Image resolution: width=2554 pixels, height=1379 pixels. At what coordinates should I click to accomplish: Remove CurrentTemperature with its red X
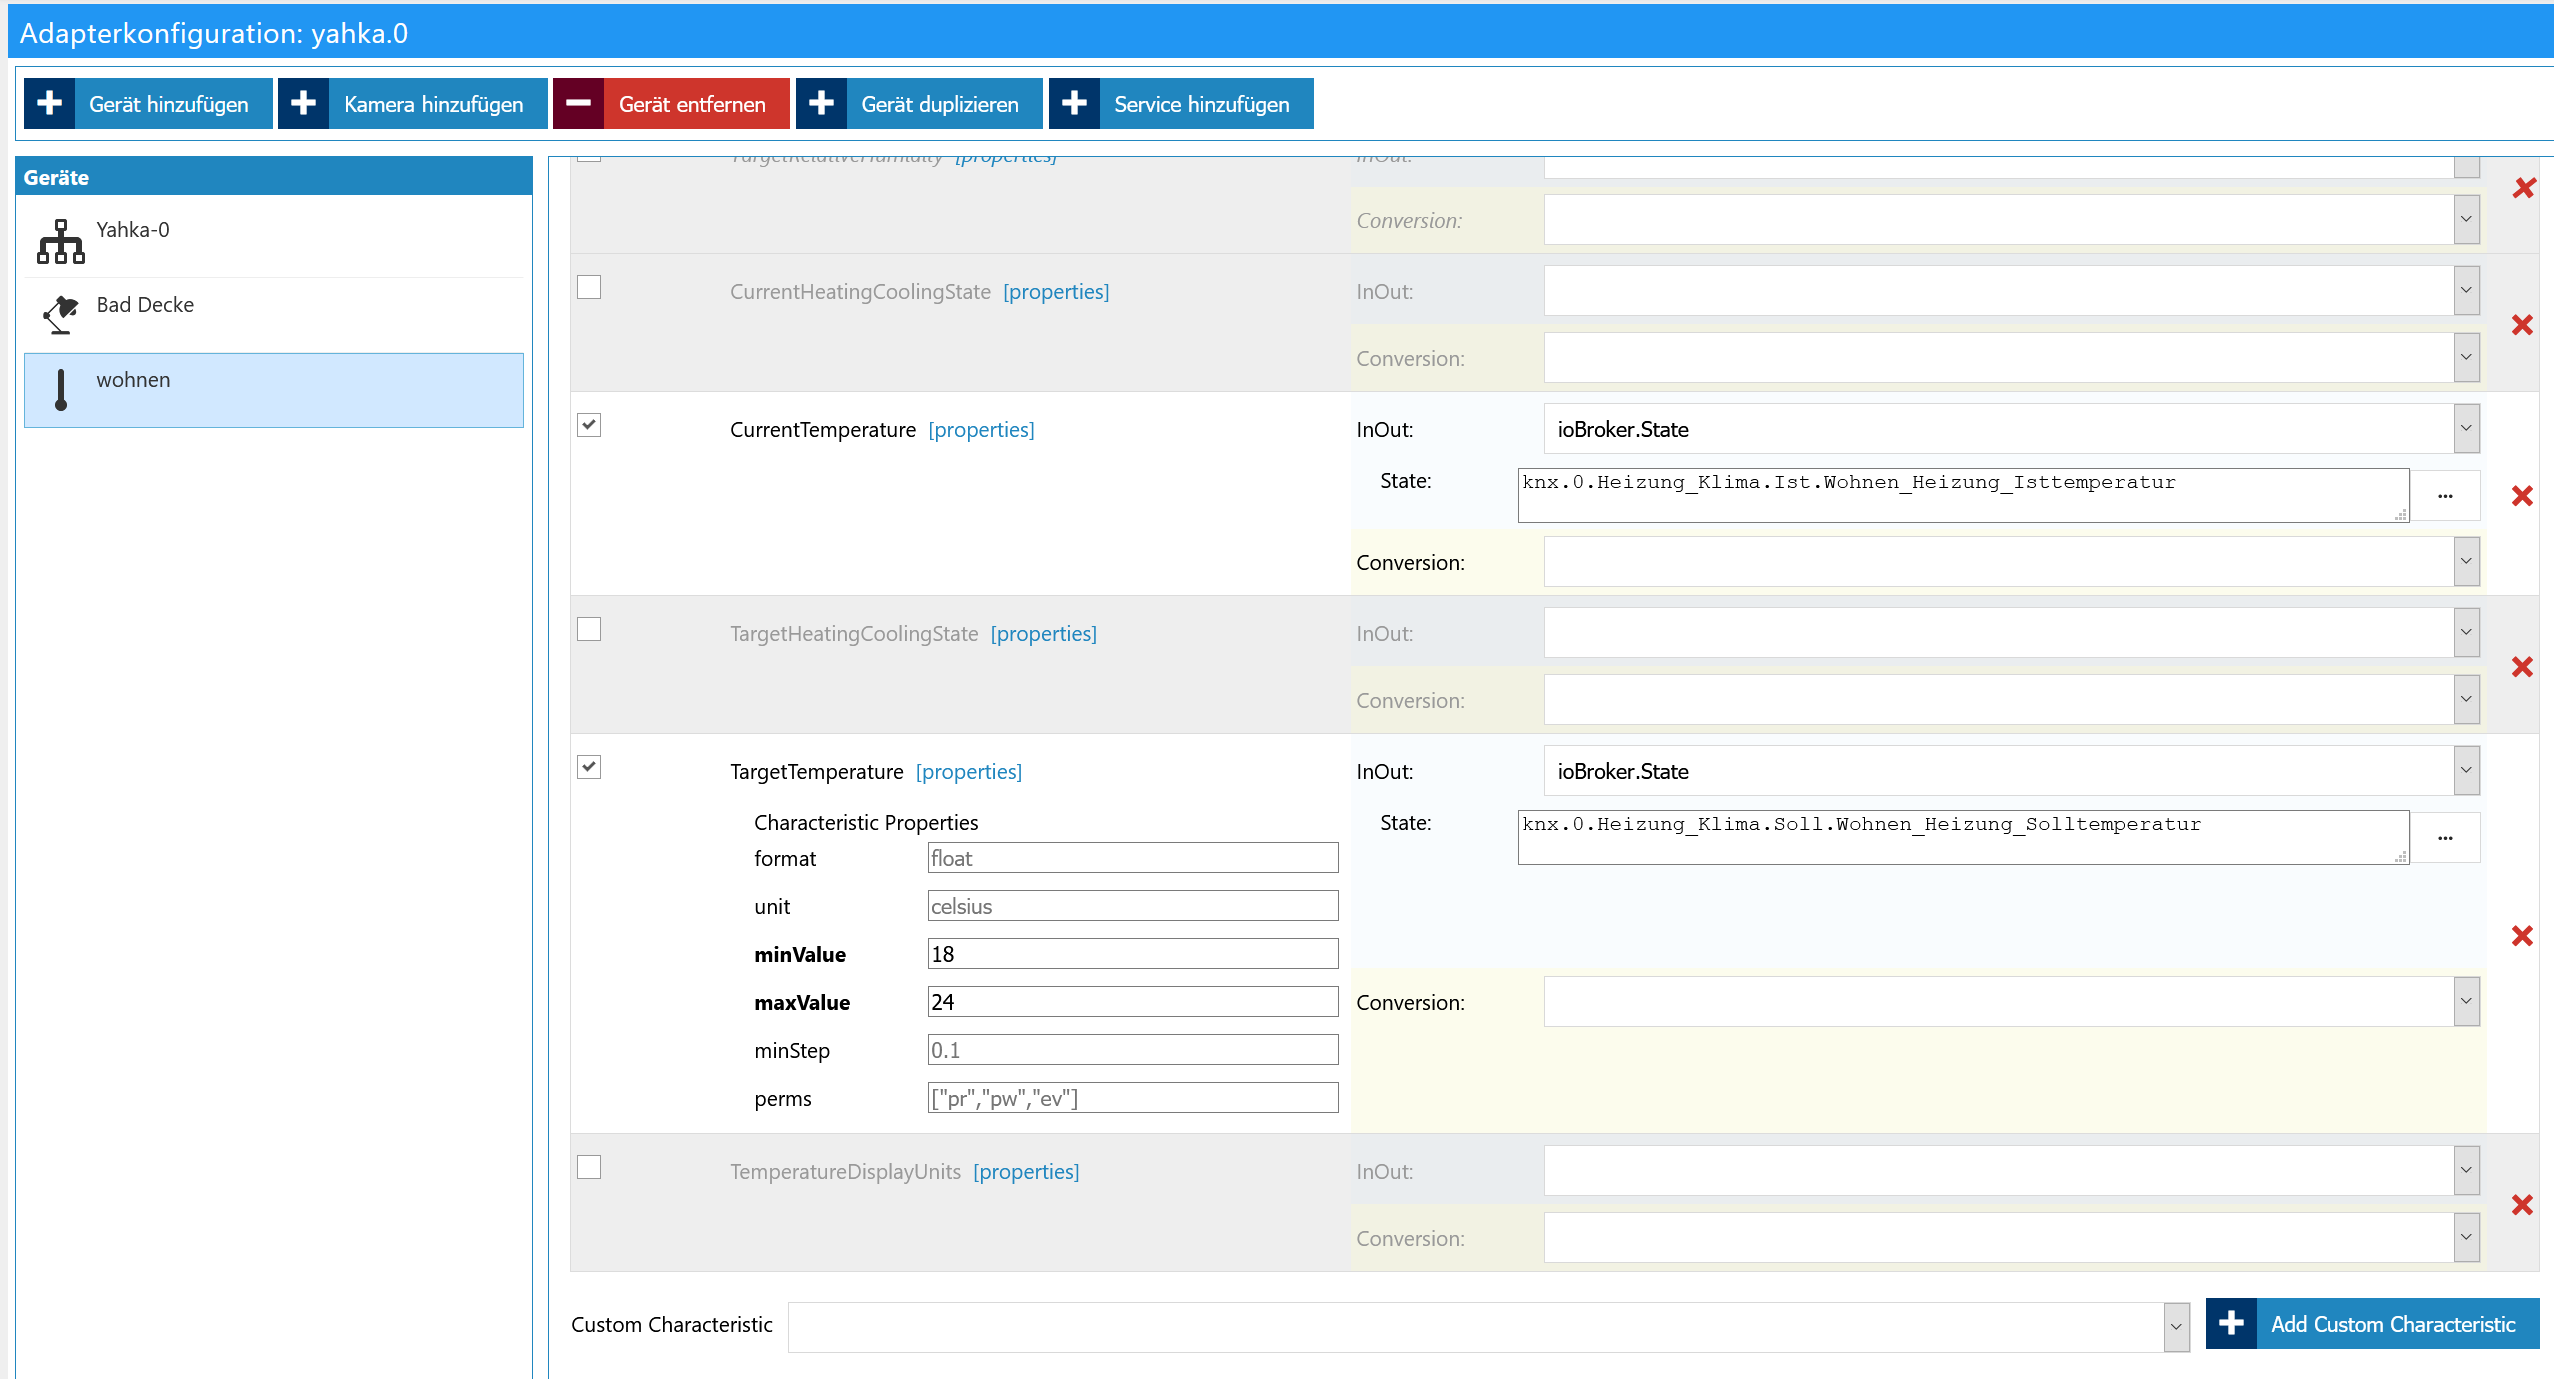tap(2522, 496)
